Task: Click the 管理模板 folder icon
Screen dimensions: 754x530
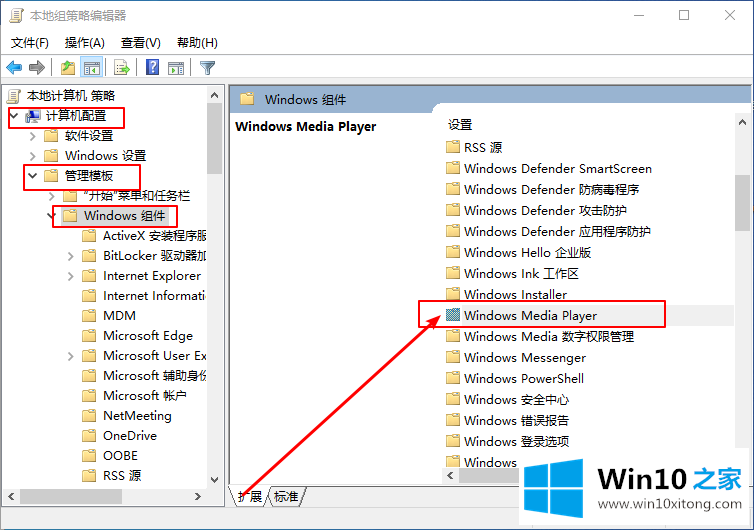Action: click(51, 176)
